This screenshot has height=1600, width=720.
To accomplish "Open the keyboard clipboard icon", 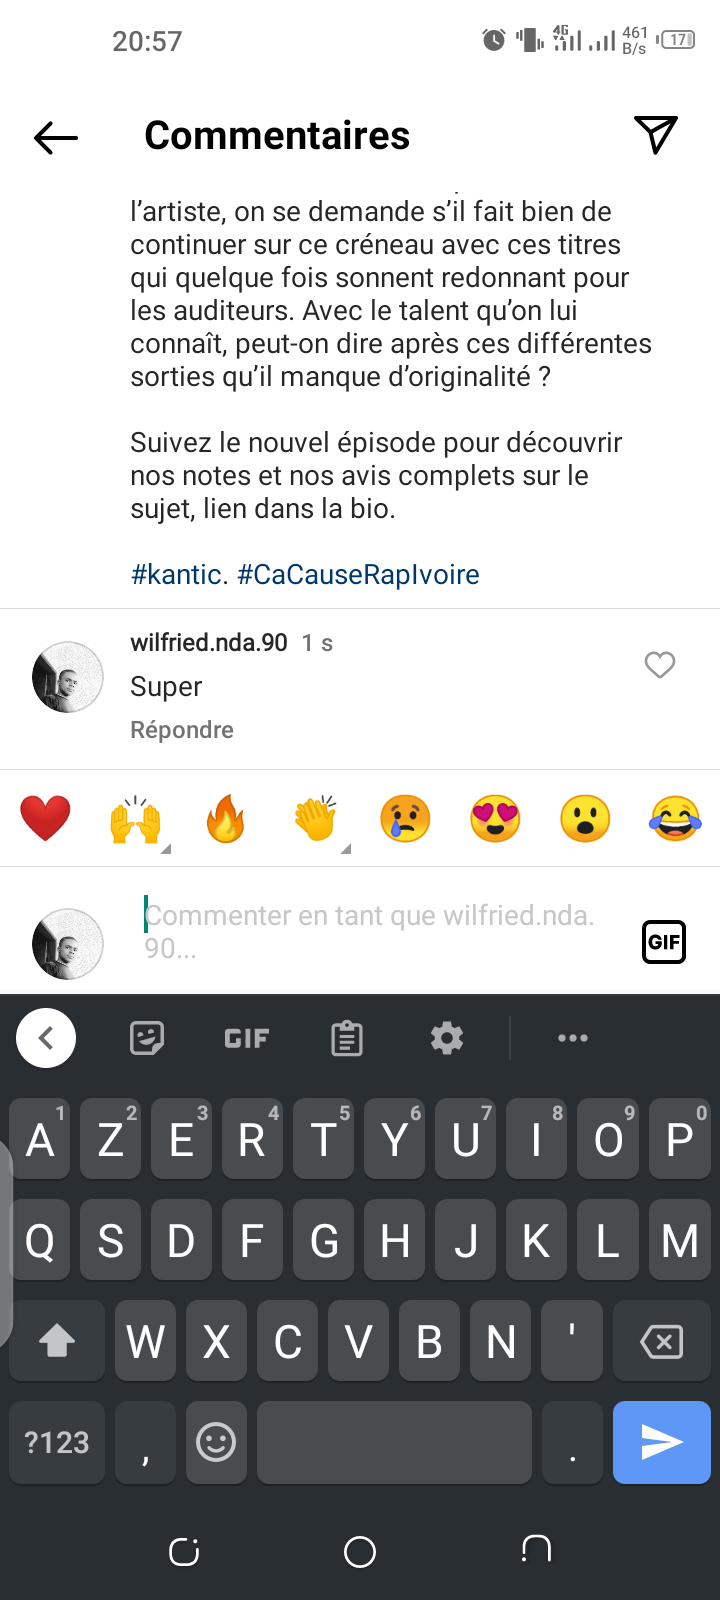I will pos(347,1038).
